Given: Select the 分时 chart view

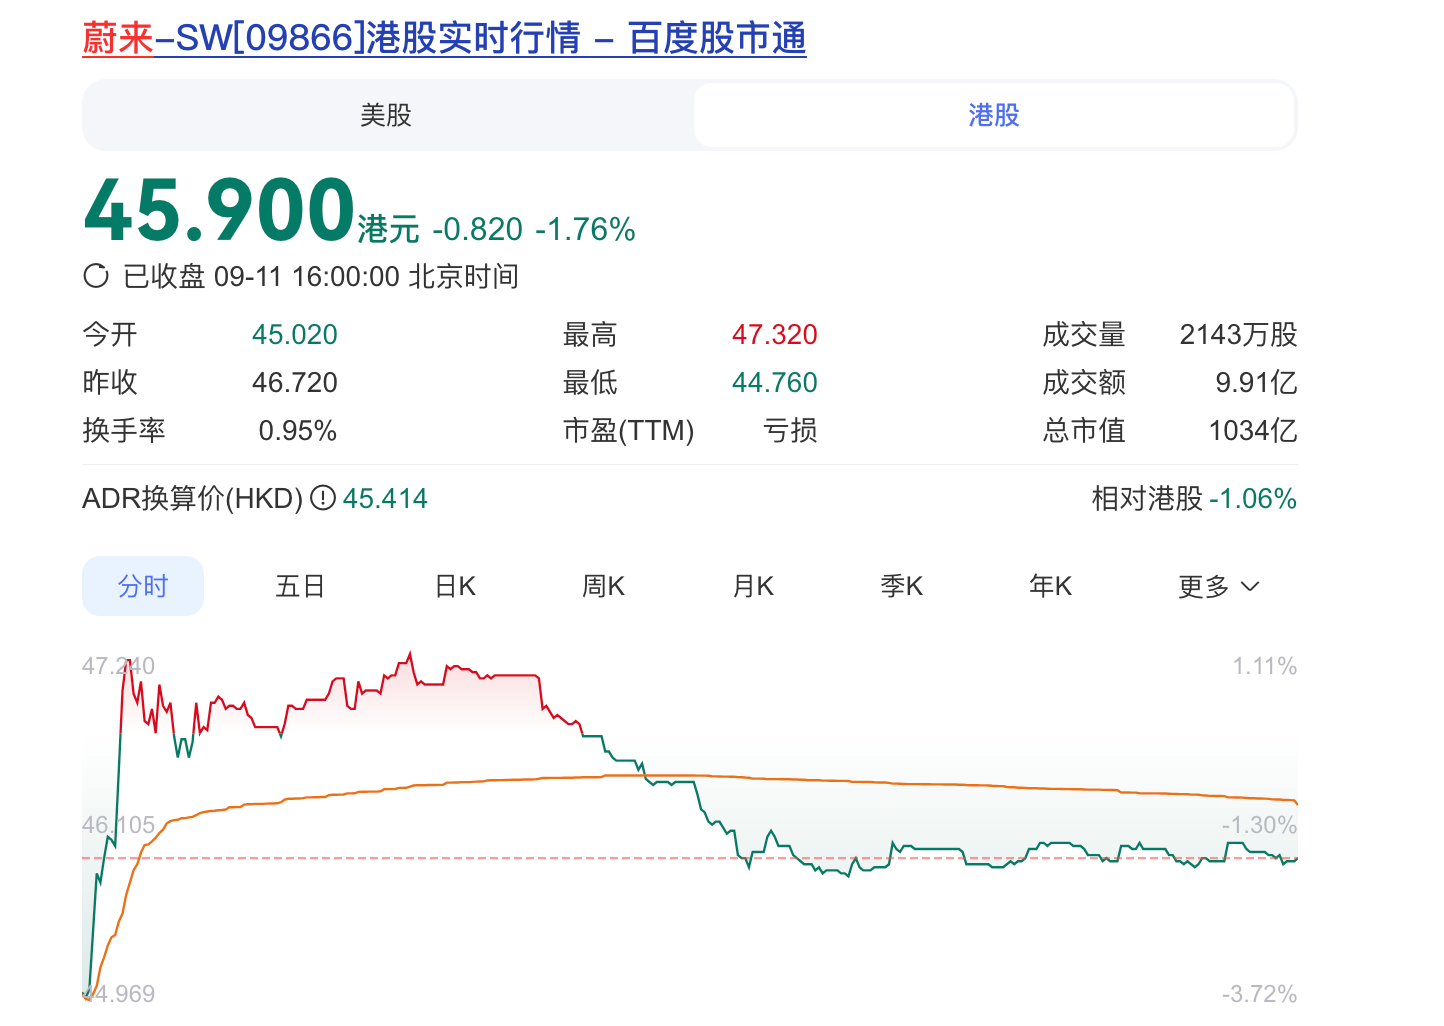Looking at the screenshot, I should 143,586.
